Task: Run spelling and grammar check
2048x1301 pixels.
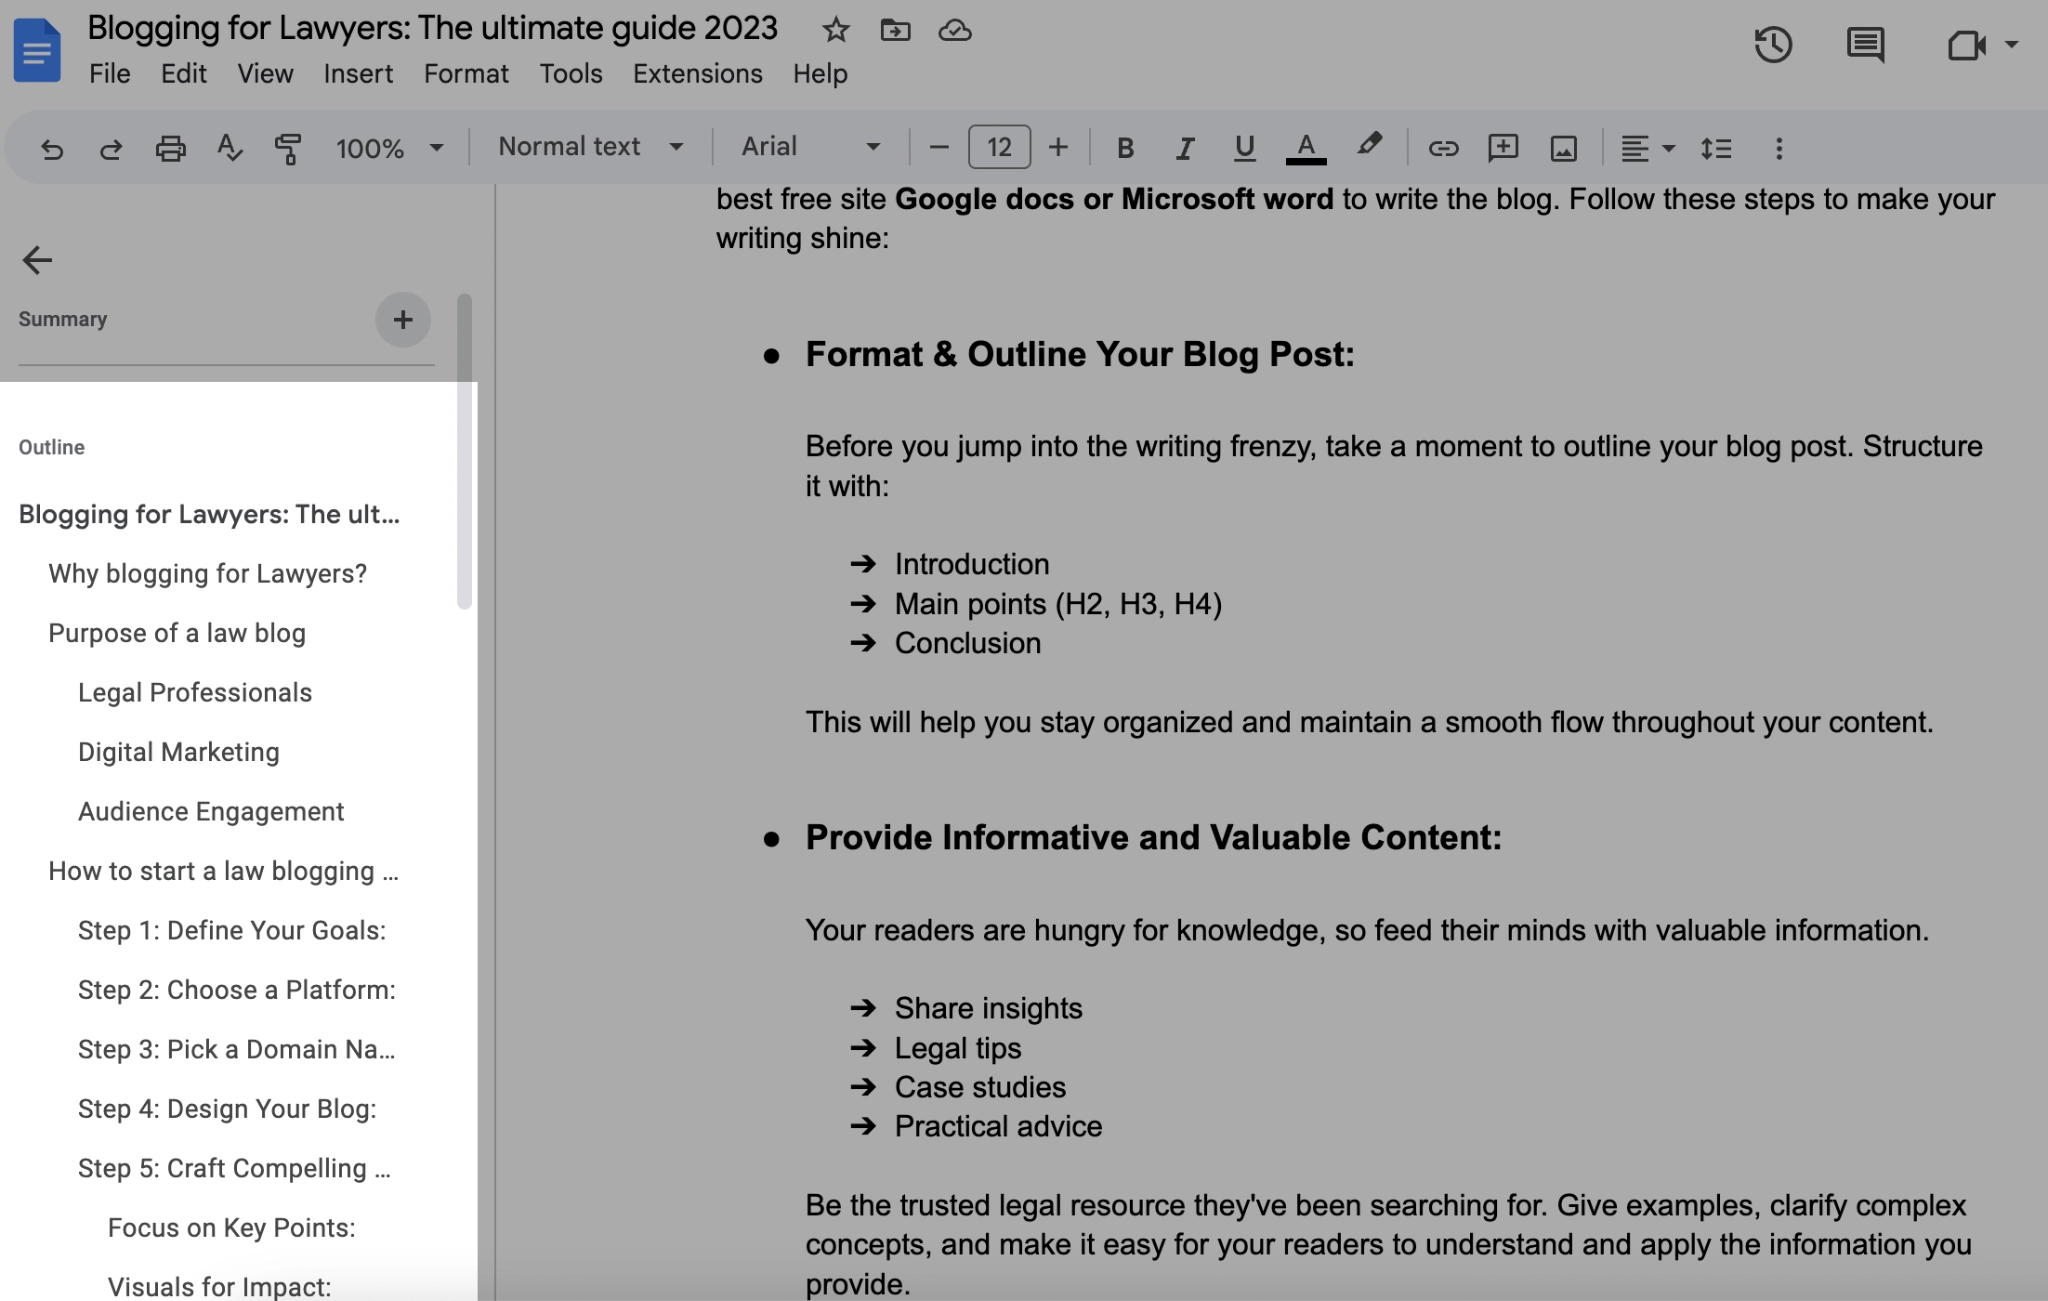Action: 229,149
